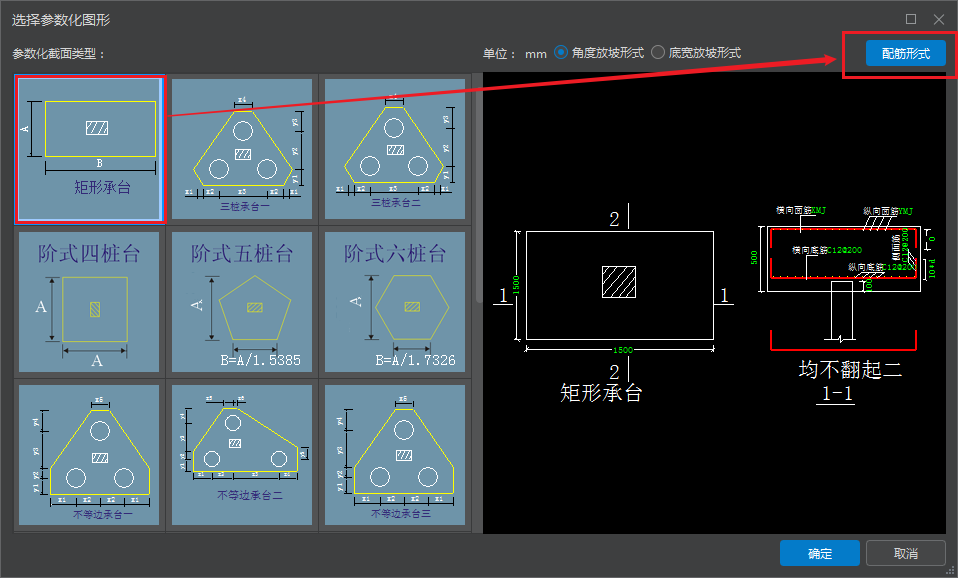This screenshot has width=958, height=578.
Task: Select the 三桩承台二 section thumbnail
Action: (x=395, y=149)
